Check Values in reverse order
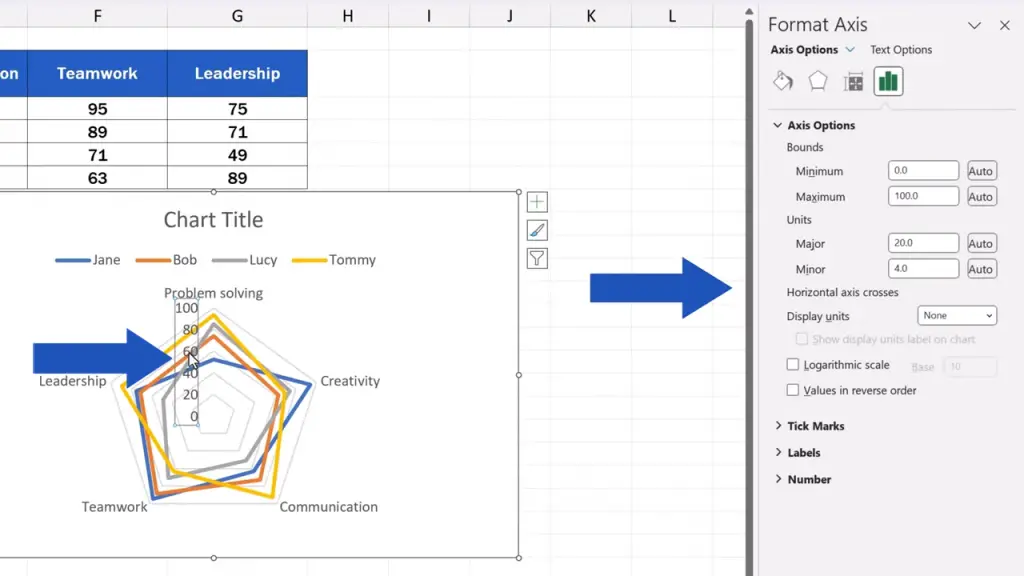1024x576 pixels. [793, 390]
